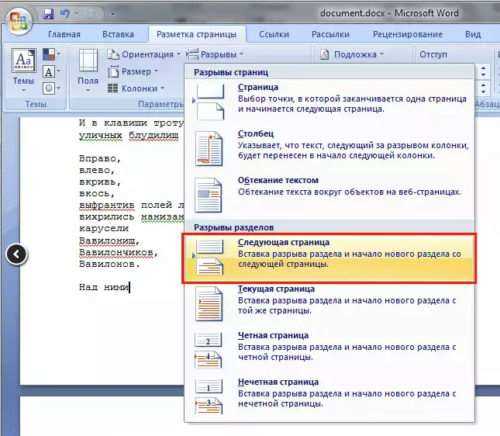The width and height of the screenshot is (500, 436).
Task: Click the misspelled word 'блудилищ'
Action: [x=153, y=135]
